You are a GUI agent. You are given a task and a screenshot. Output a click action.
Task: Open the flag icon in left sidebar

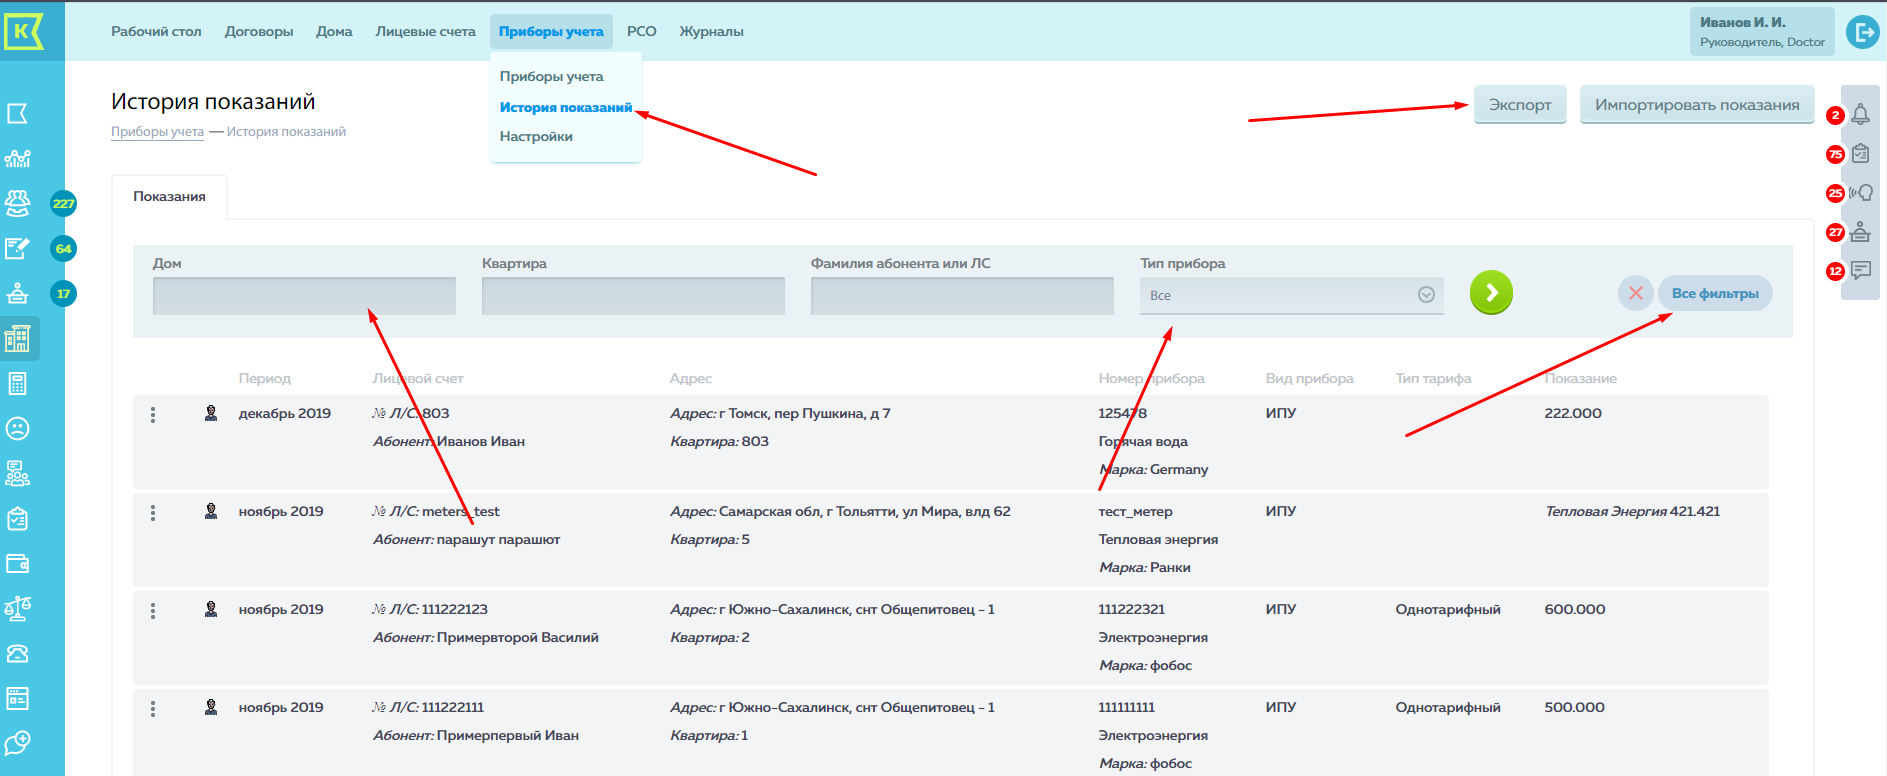[x=18, y=114]
